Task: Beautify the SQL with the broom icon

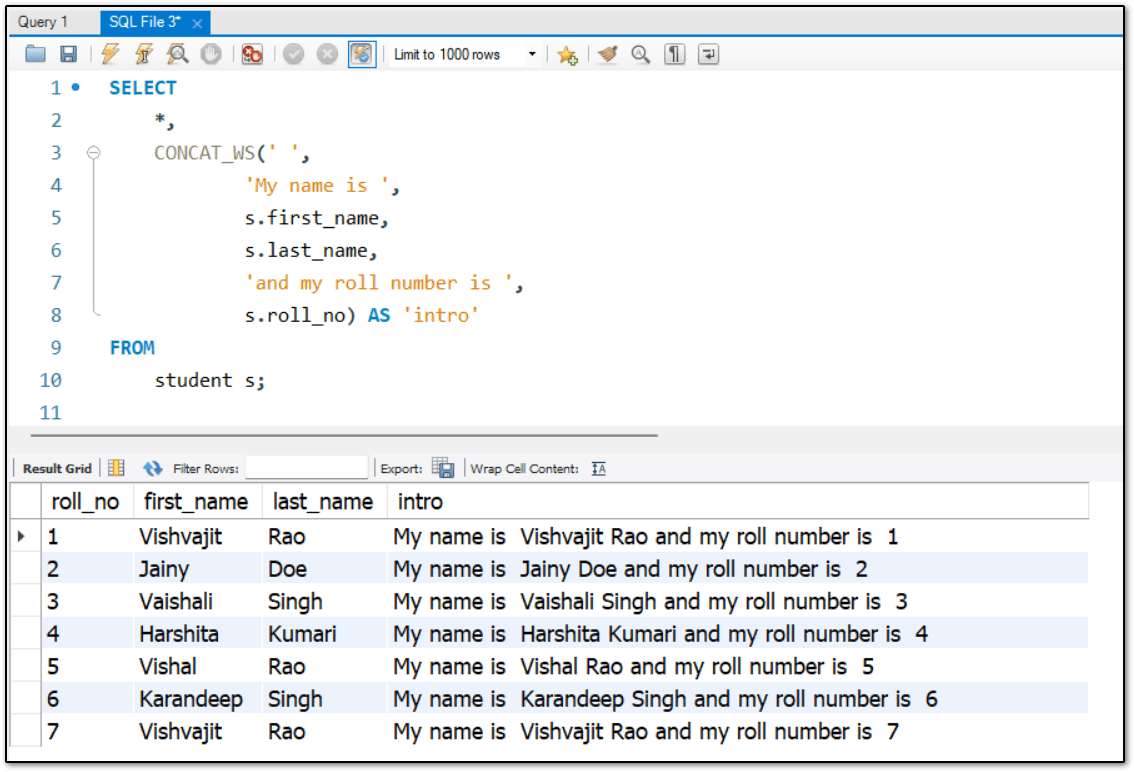Action: 607,54
